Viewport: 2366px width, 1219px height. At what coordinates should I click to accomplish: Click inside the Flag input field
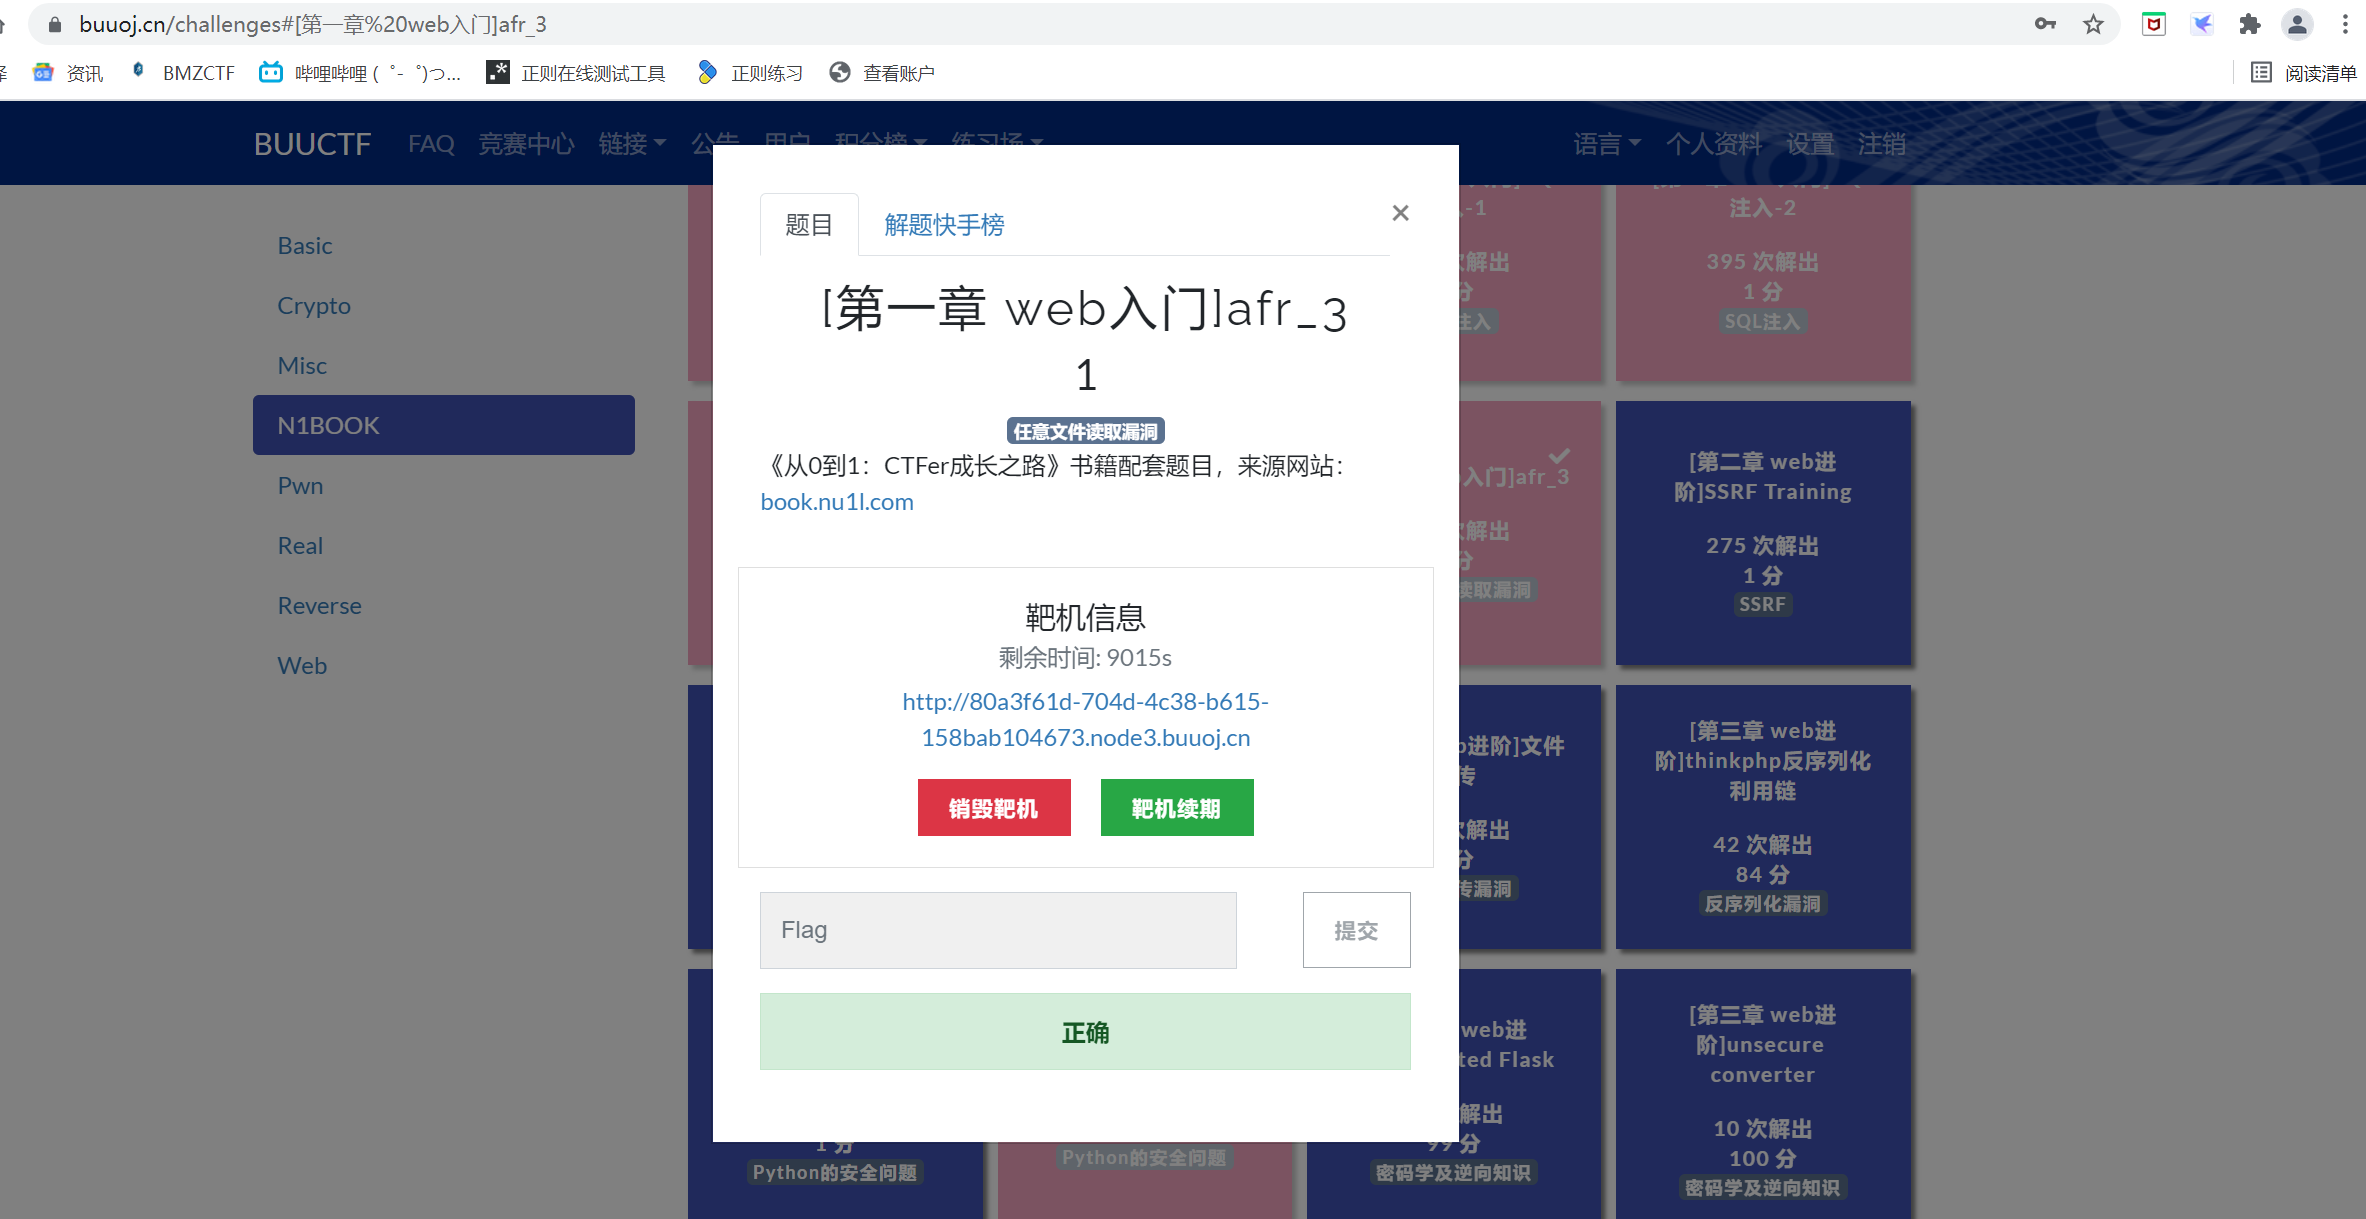tap(997, 930)
